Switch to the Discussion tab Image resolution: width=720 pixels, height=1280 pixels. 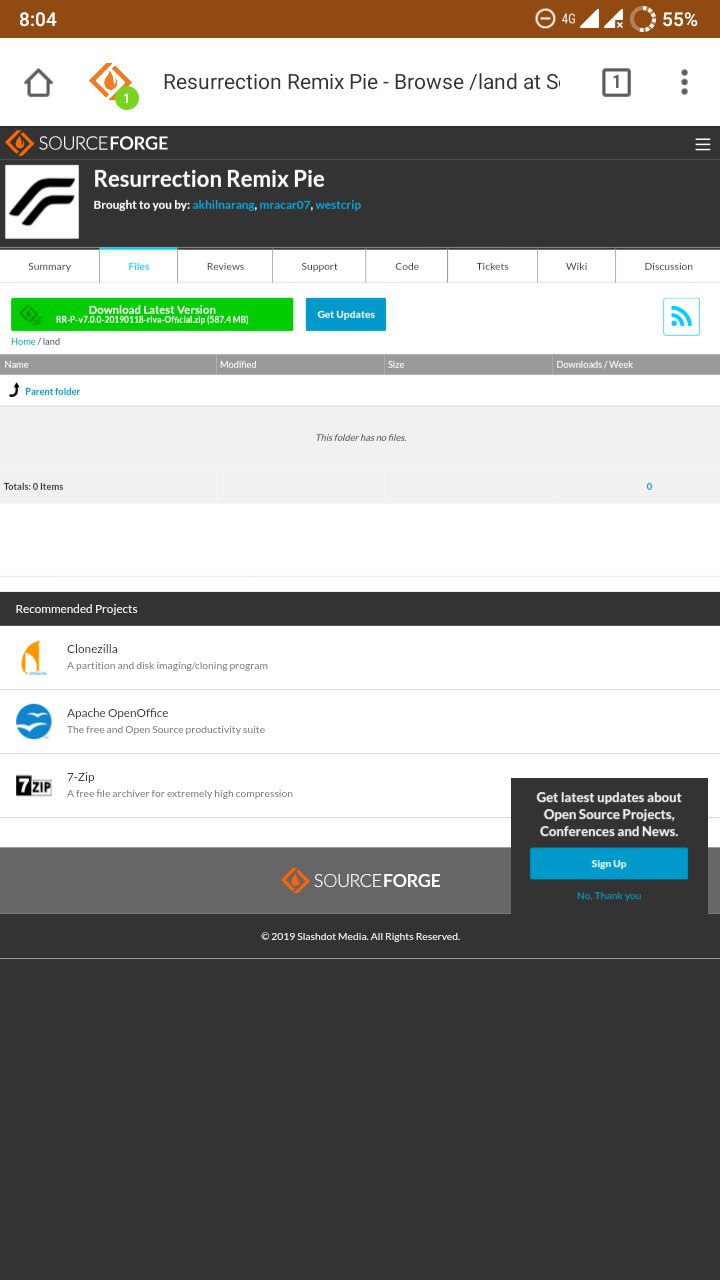click(668, 266)
